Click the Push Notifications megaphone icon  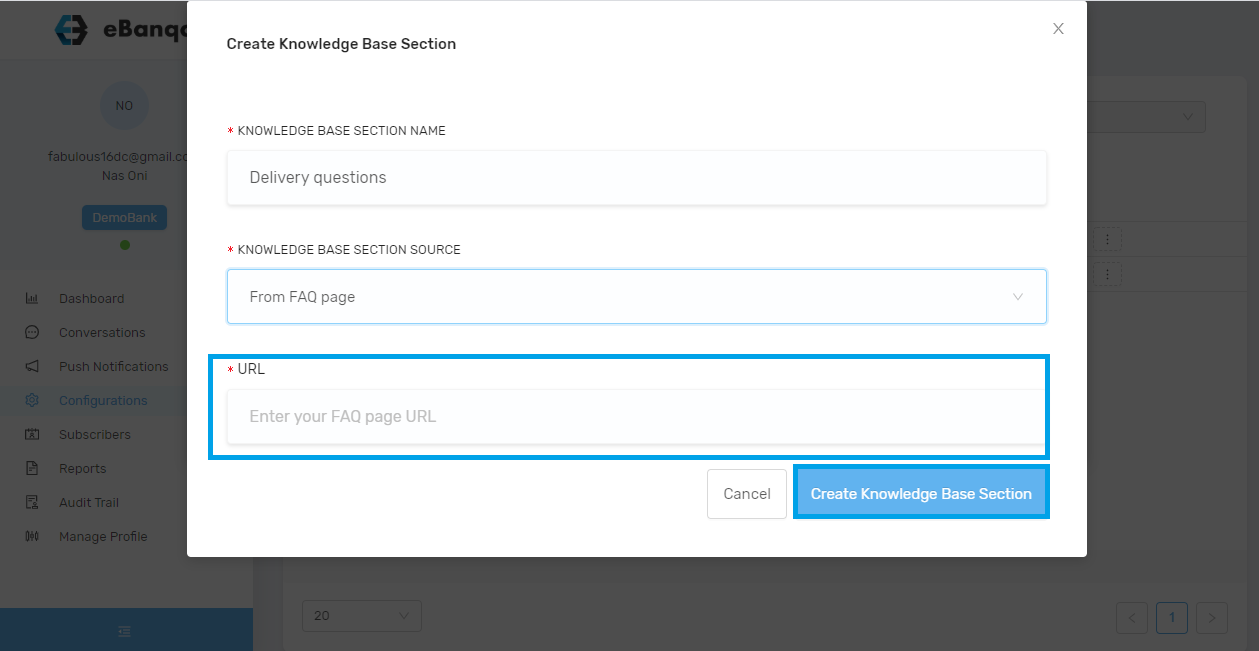point(32,366)
